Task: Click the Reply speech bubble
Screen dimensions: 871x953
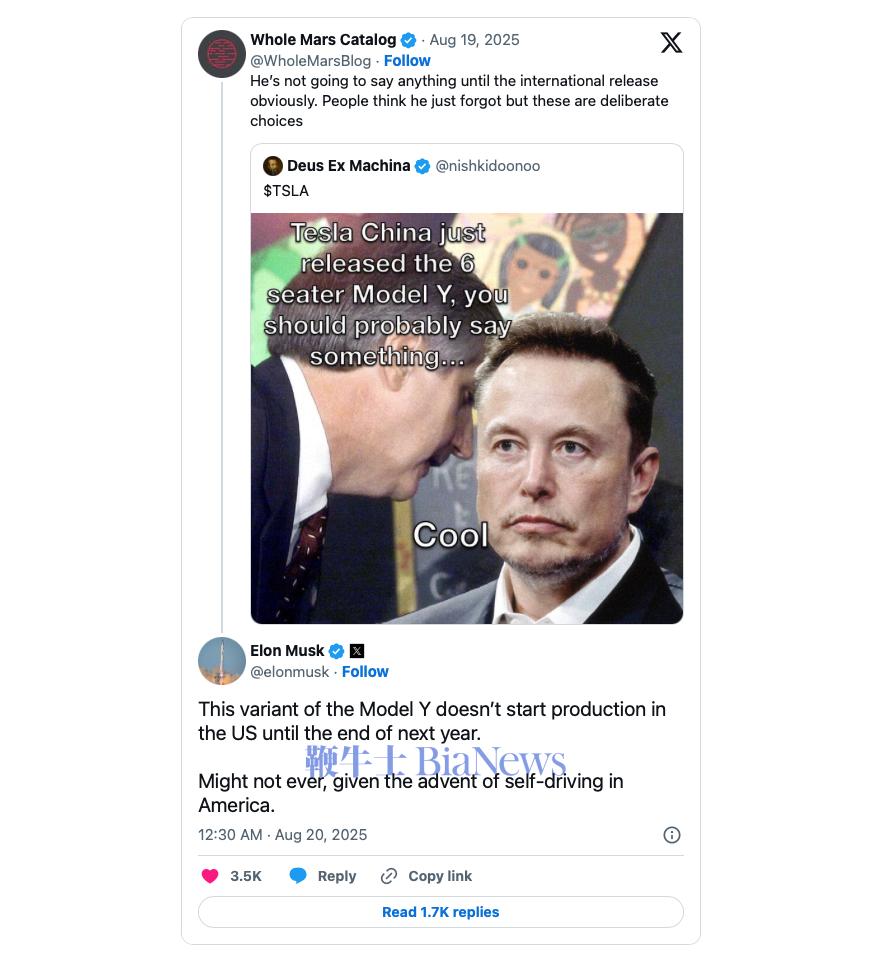Action: tap(298, 876)
